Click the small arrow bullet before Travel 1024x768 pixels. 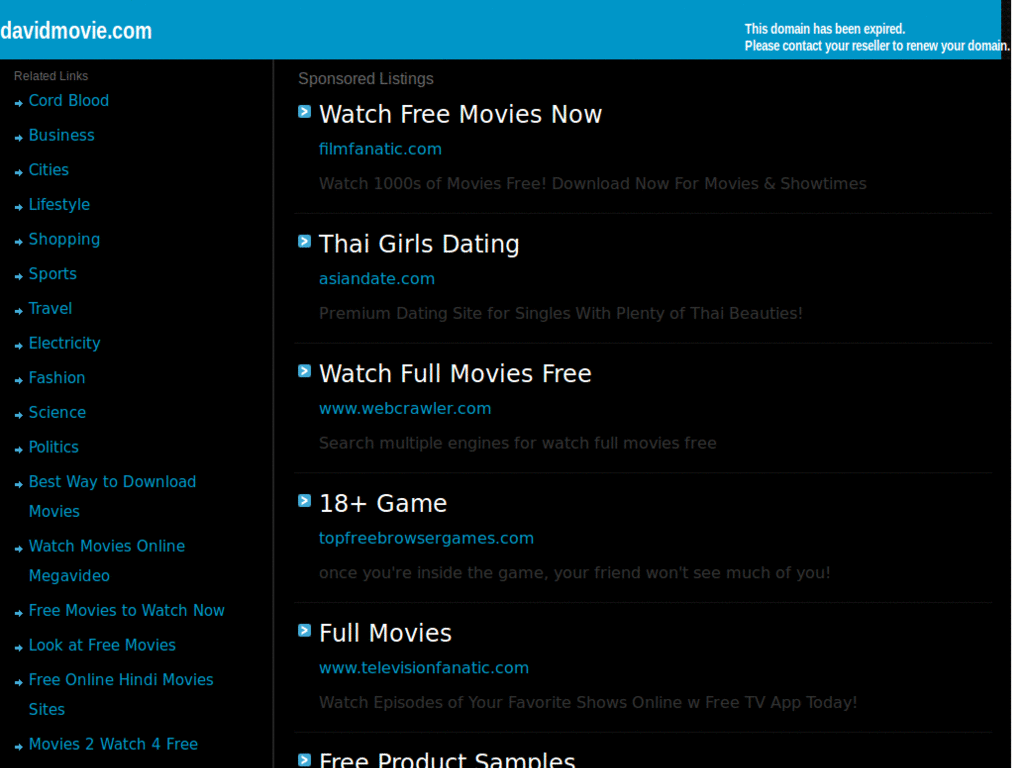pos(18,311)
